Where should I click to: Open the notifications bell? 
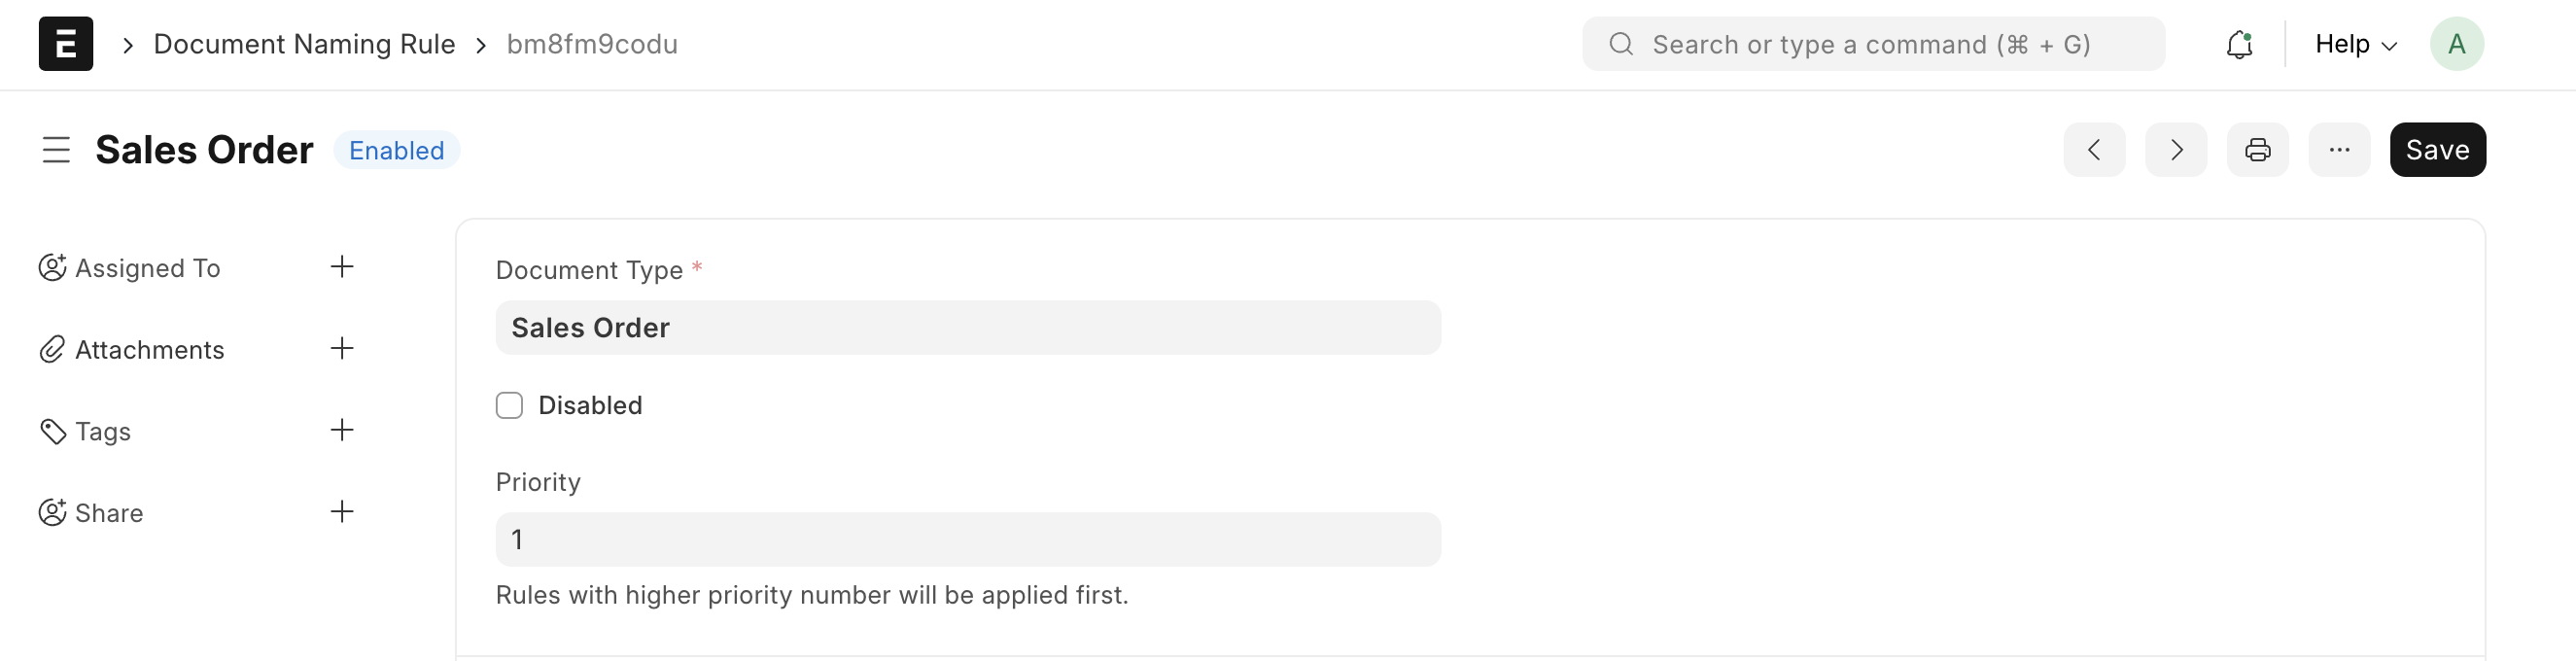[x=2240, y=43]
